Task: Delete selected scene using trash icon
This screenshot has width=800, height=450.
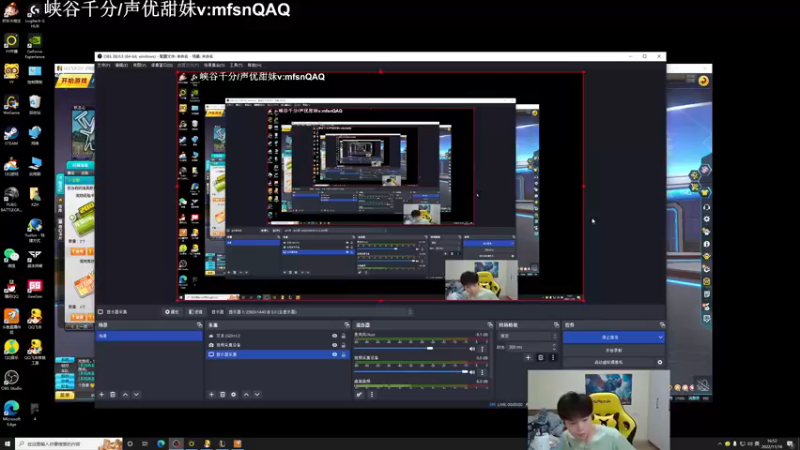Action: point(113,394)
